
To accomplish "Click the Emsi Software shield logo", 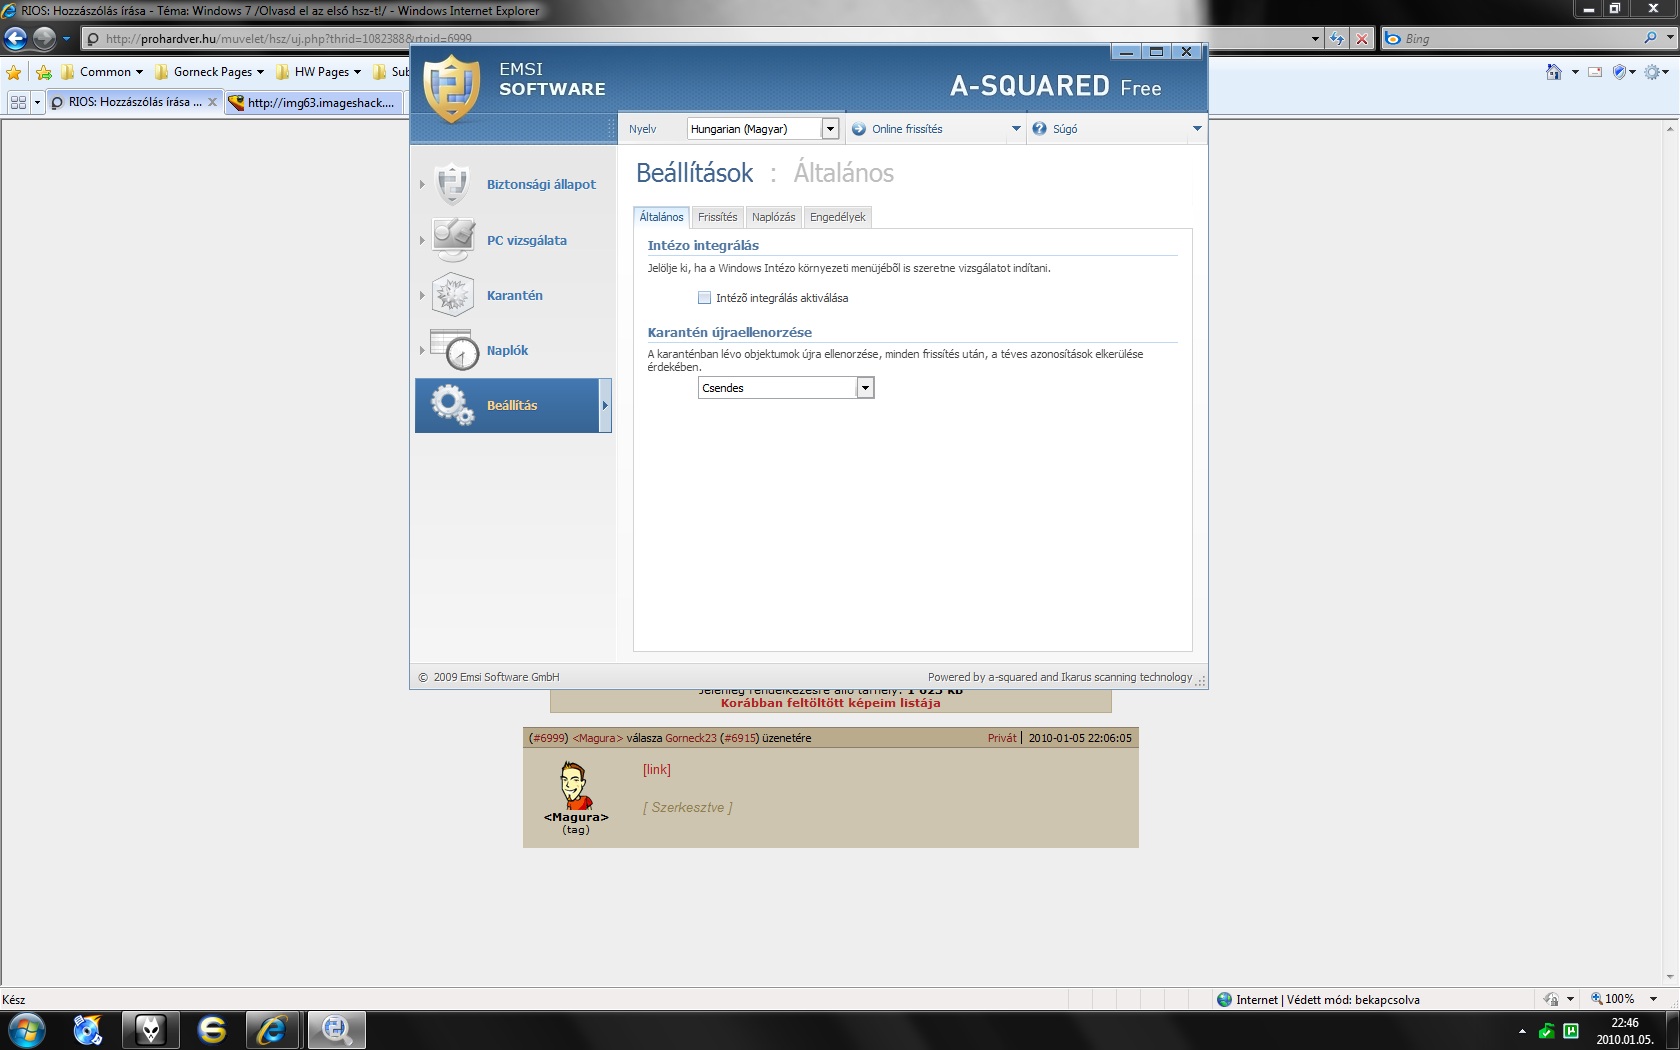I will pyautogui.click(x=451, y=89).
